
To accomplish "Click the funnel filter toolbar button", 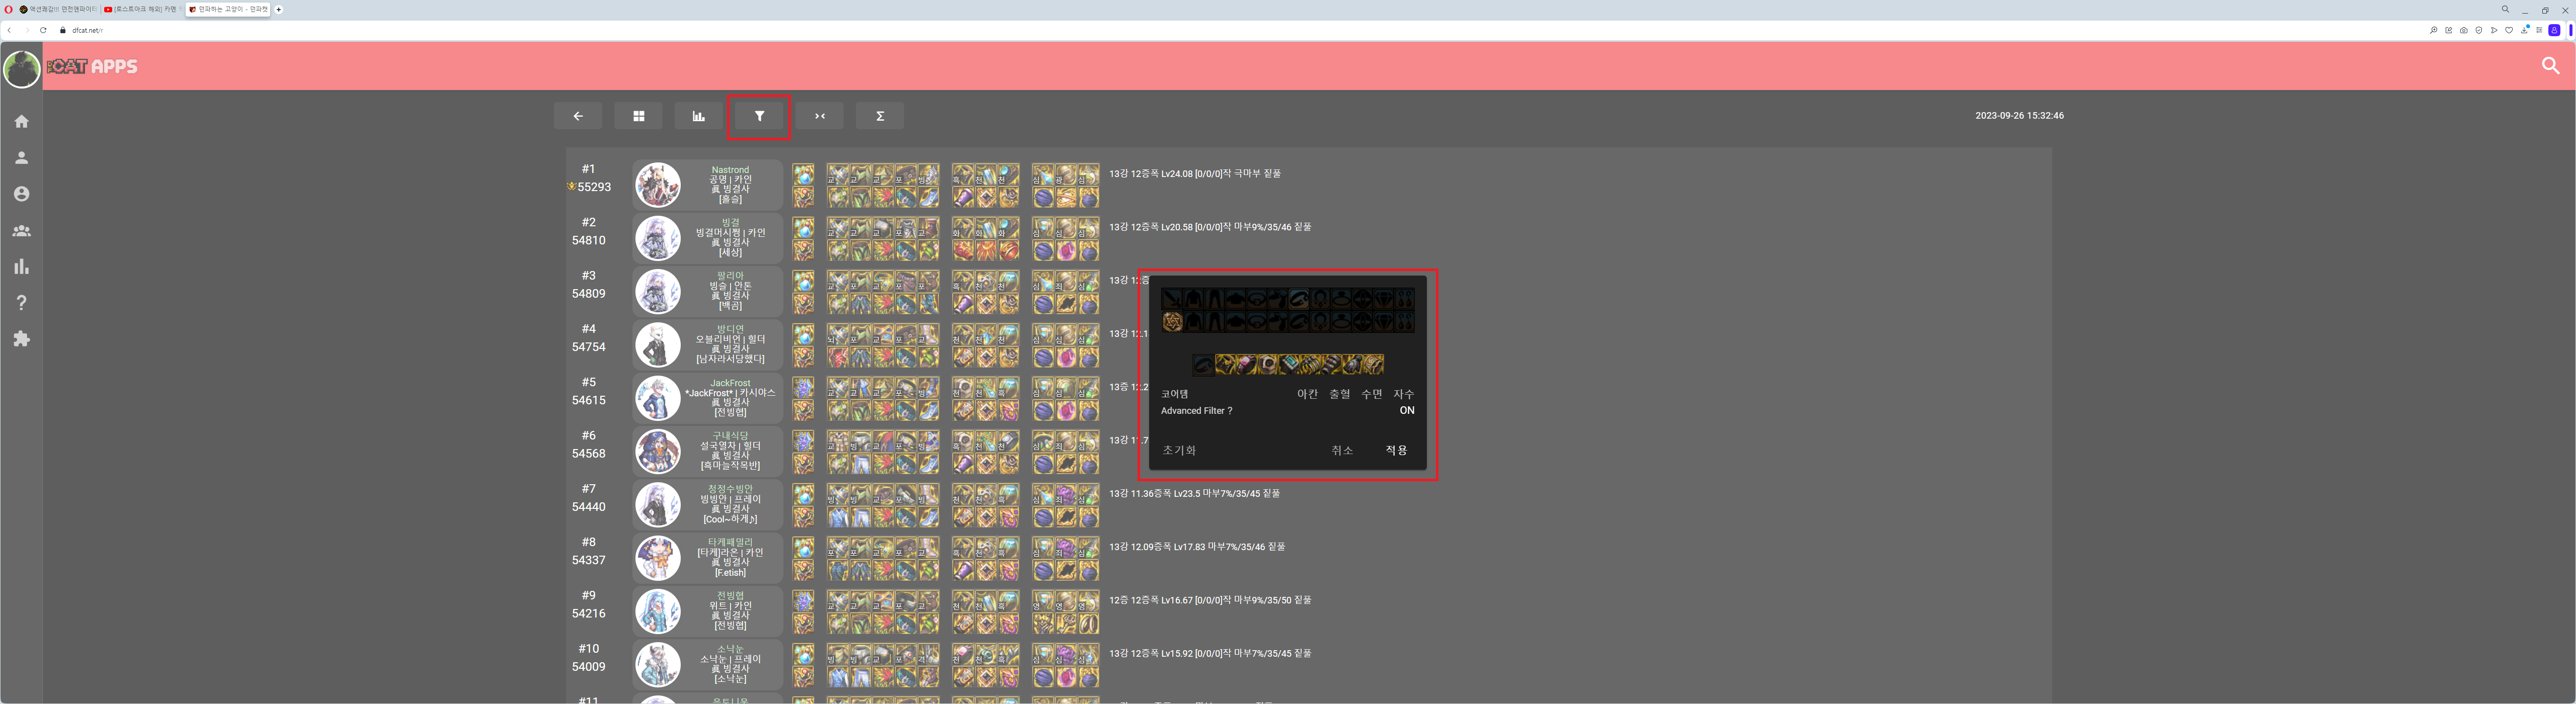I will coord(759,116).
